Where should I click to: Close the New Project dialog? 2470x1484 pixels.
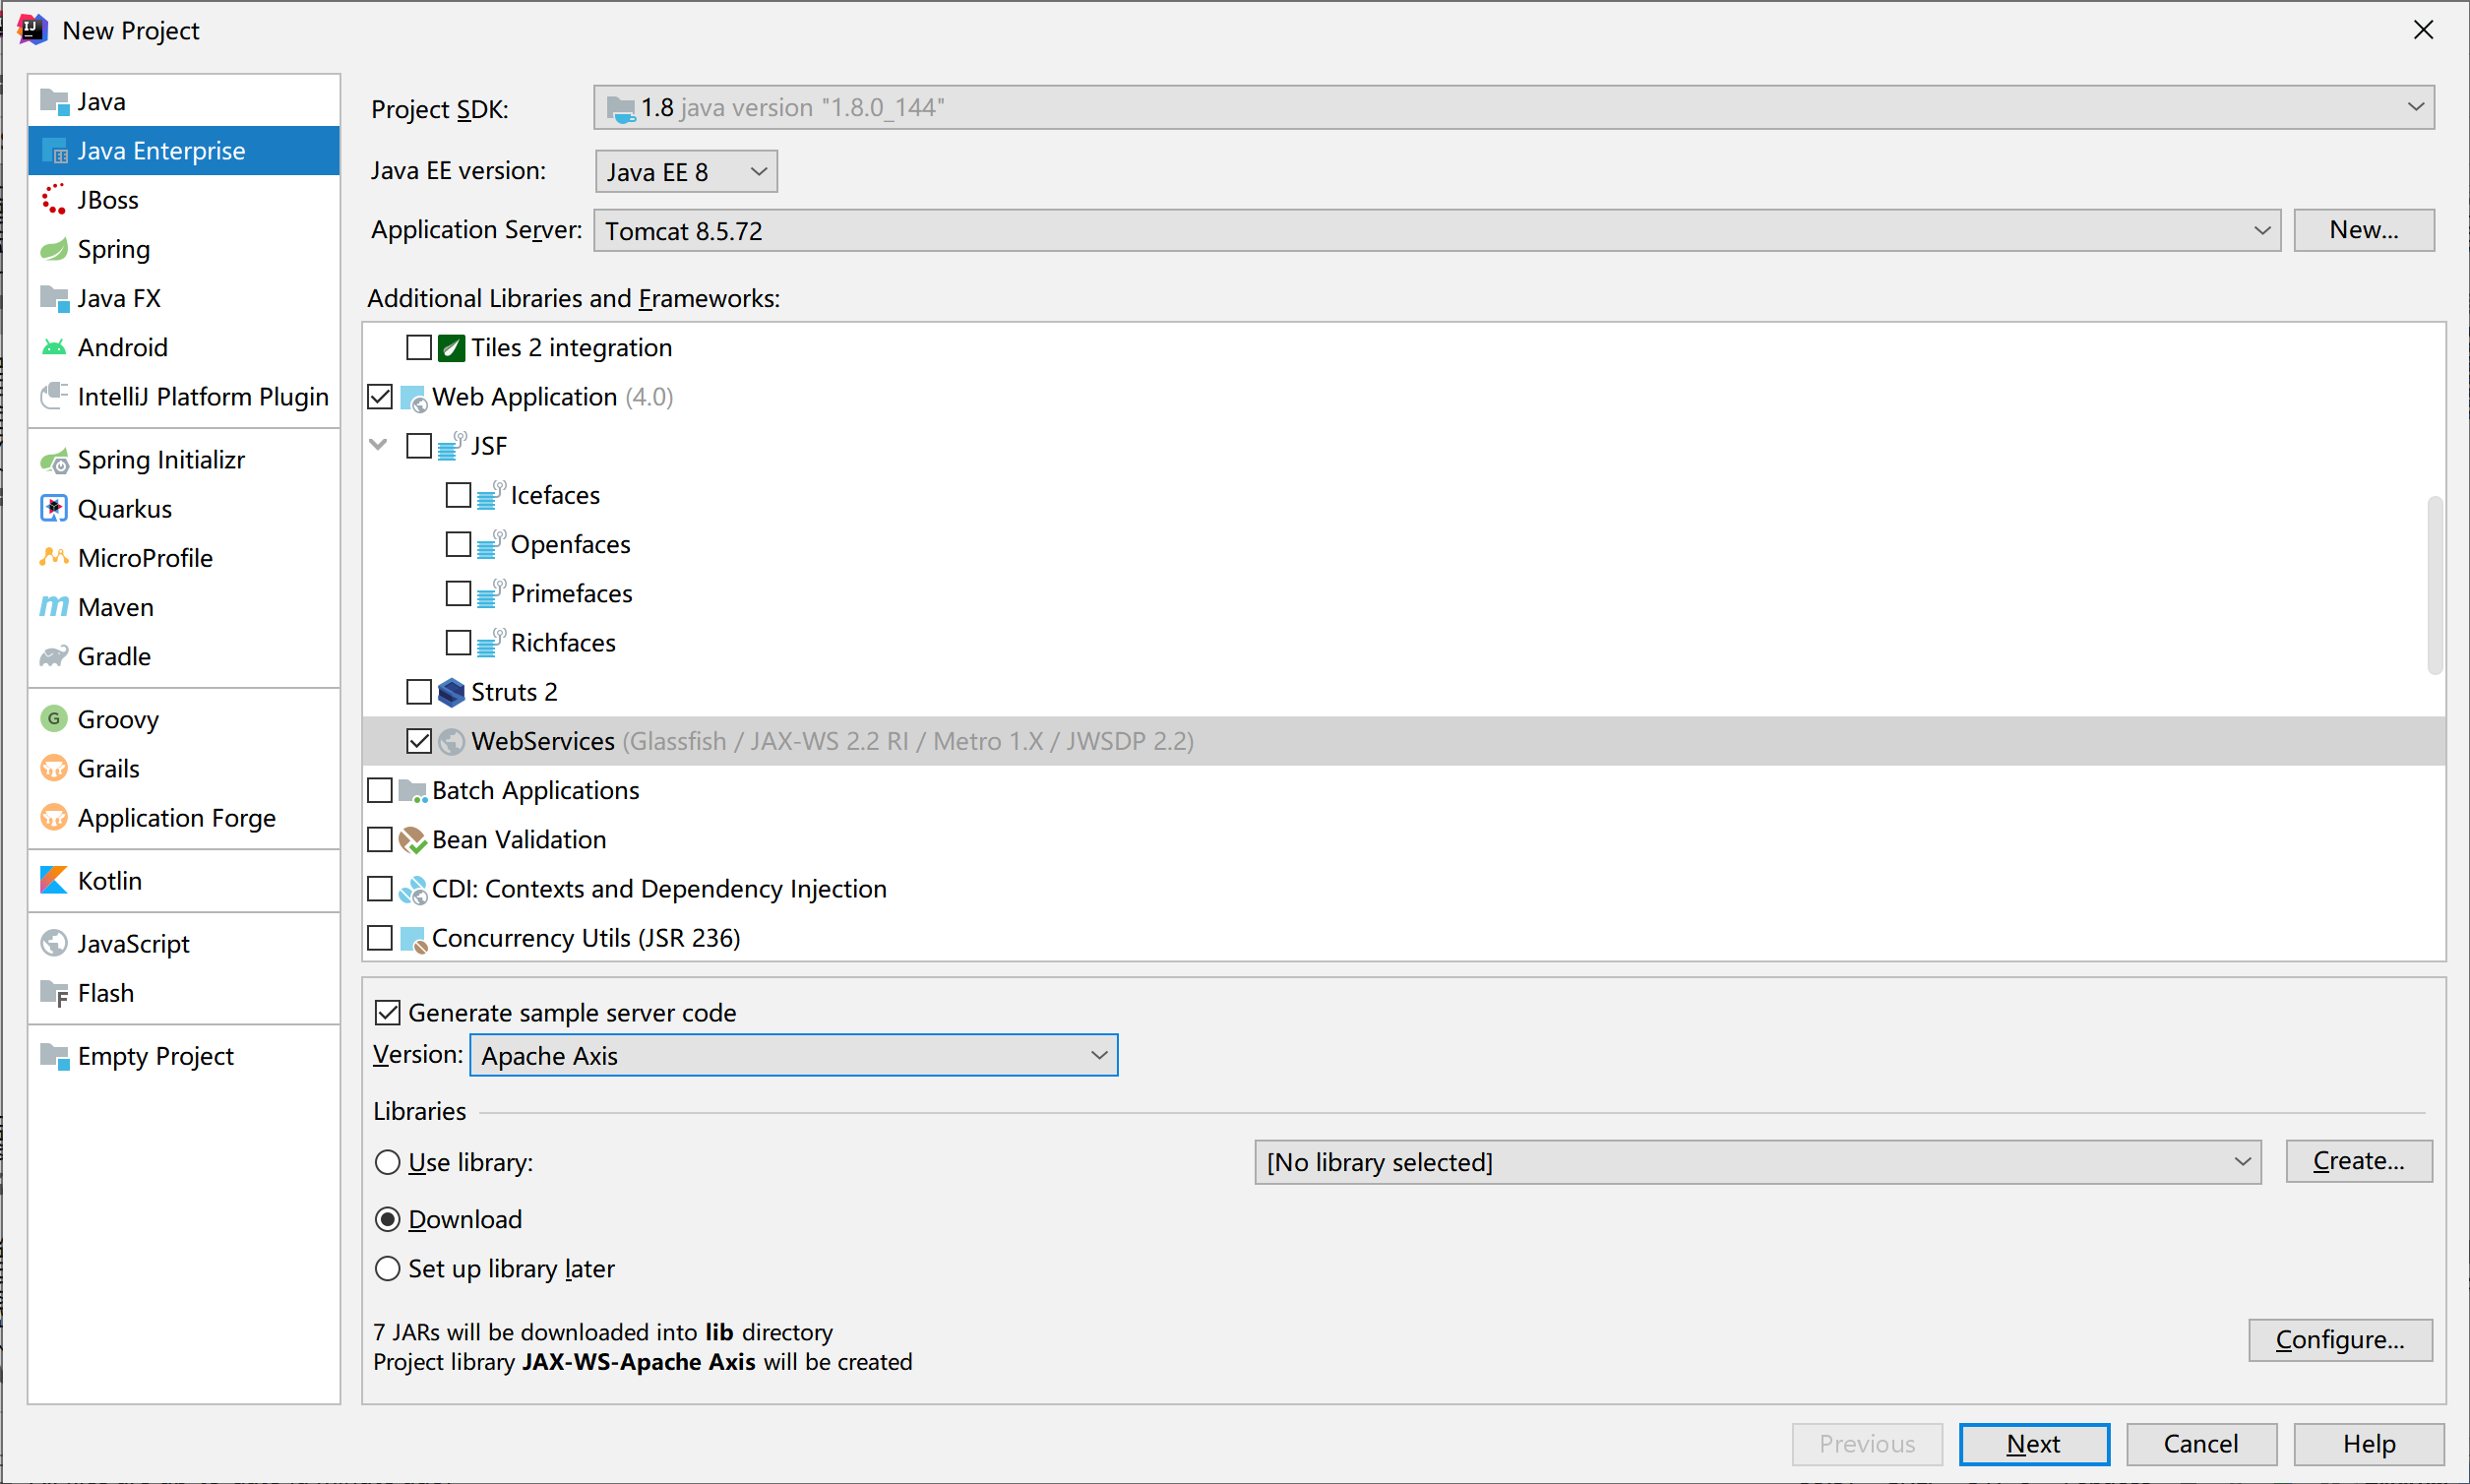(x=2423, y=30)
